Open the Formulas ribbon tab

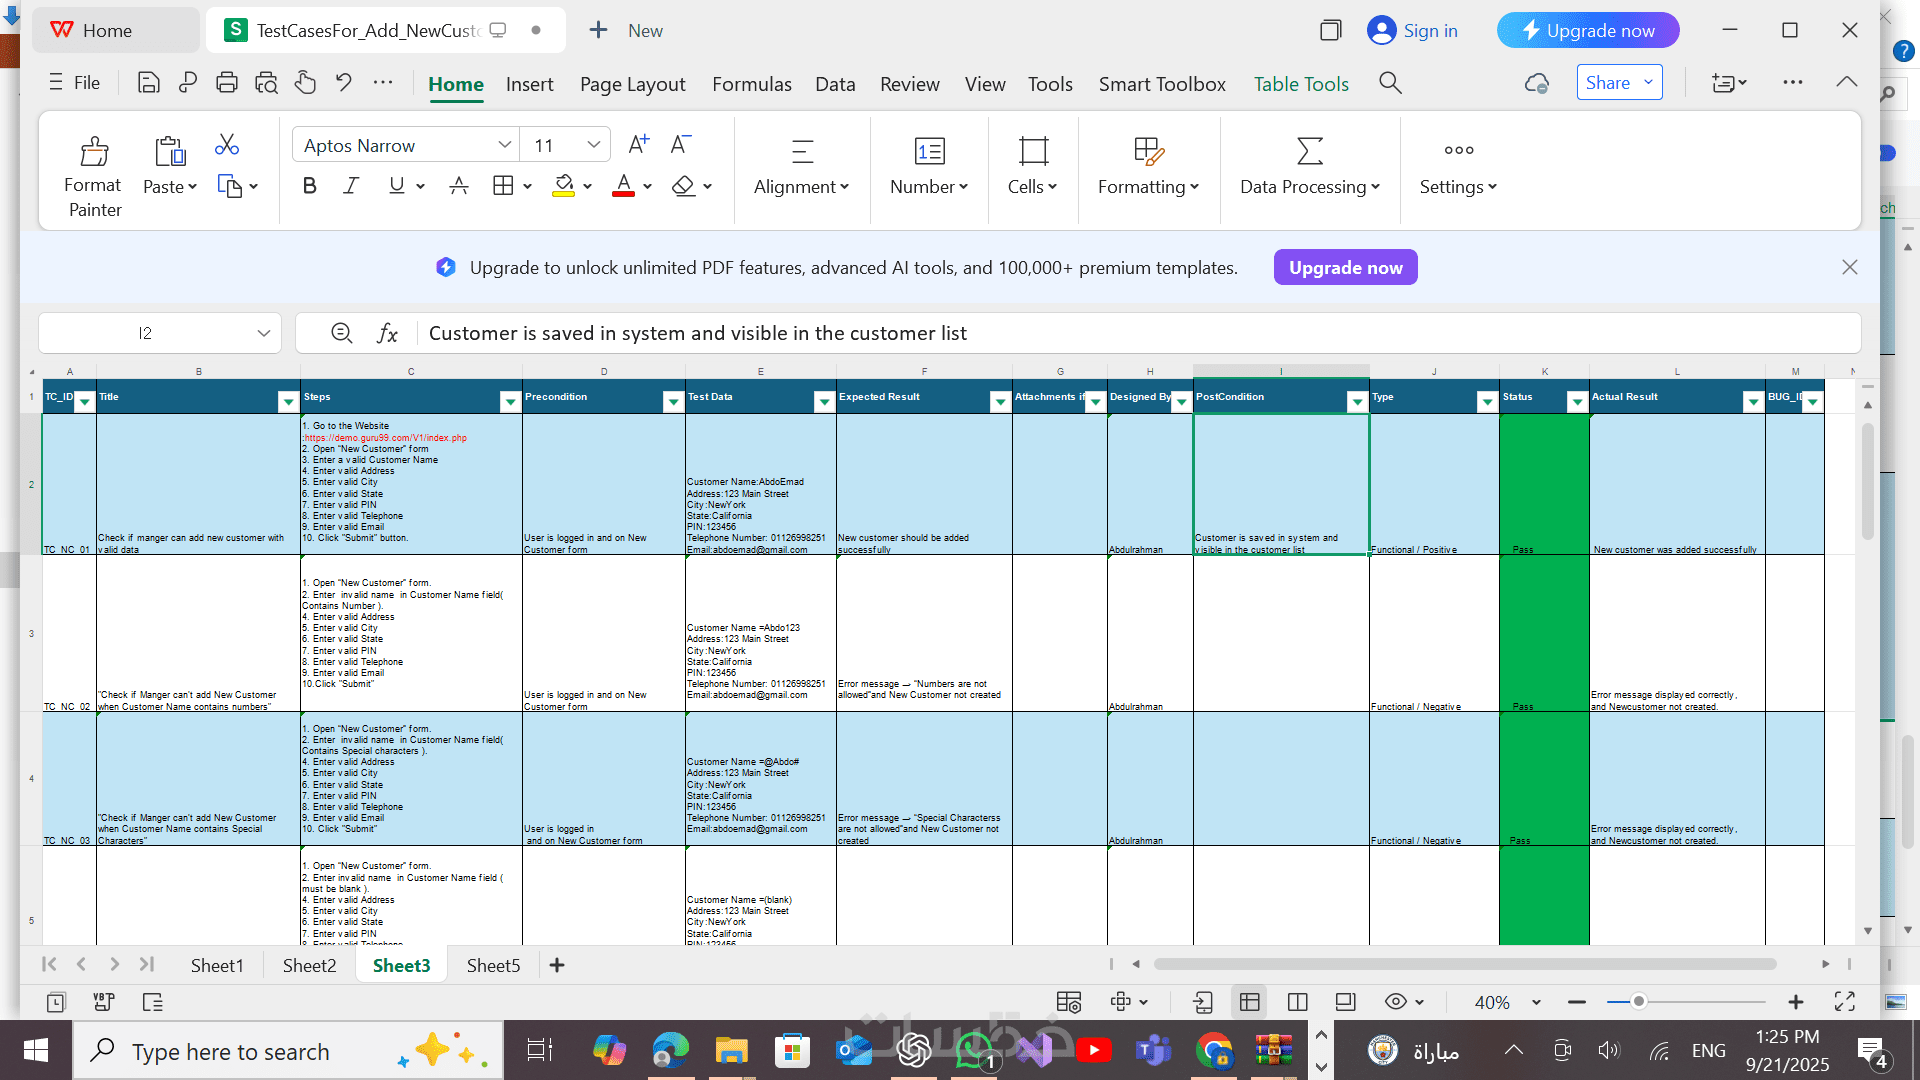[751, 84]
